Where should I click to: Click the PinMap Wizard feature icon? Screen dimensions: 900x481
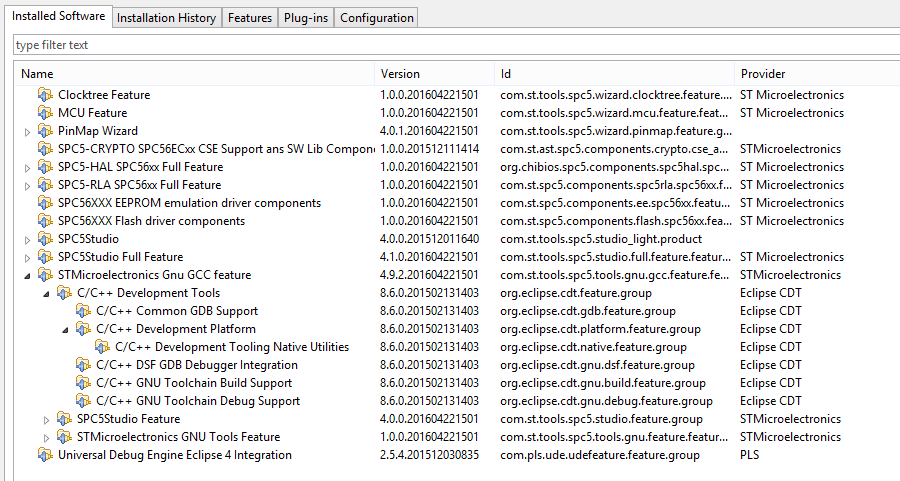click(45, 131)
